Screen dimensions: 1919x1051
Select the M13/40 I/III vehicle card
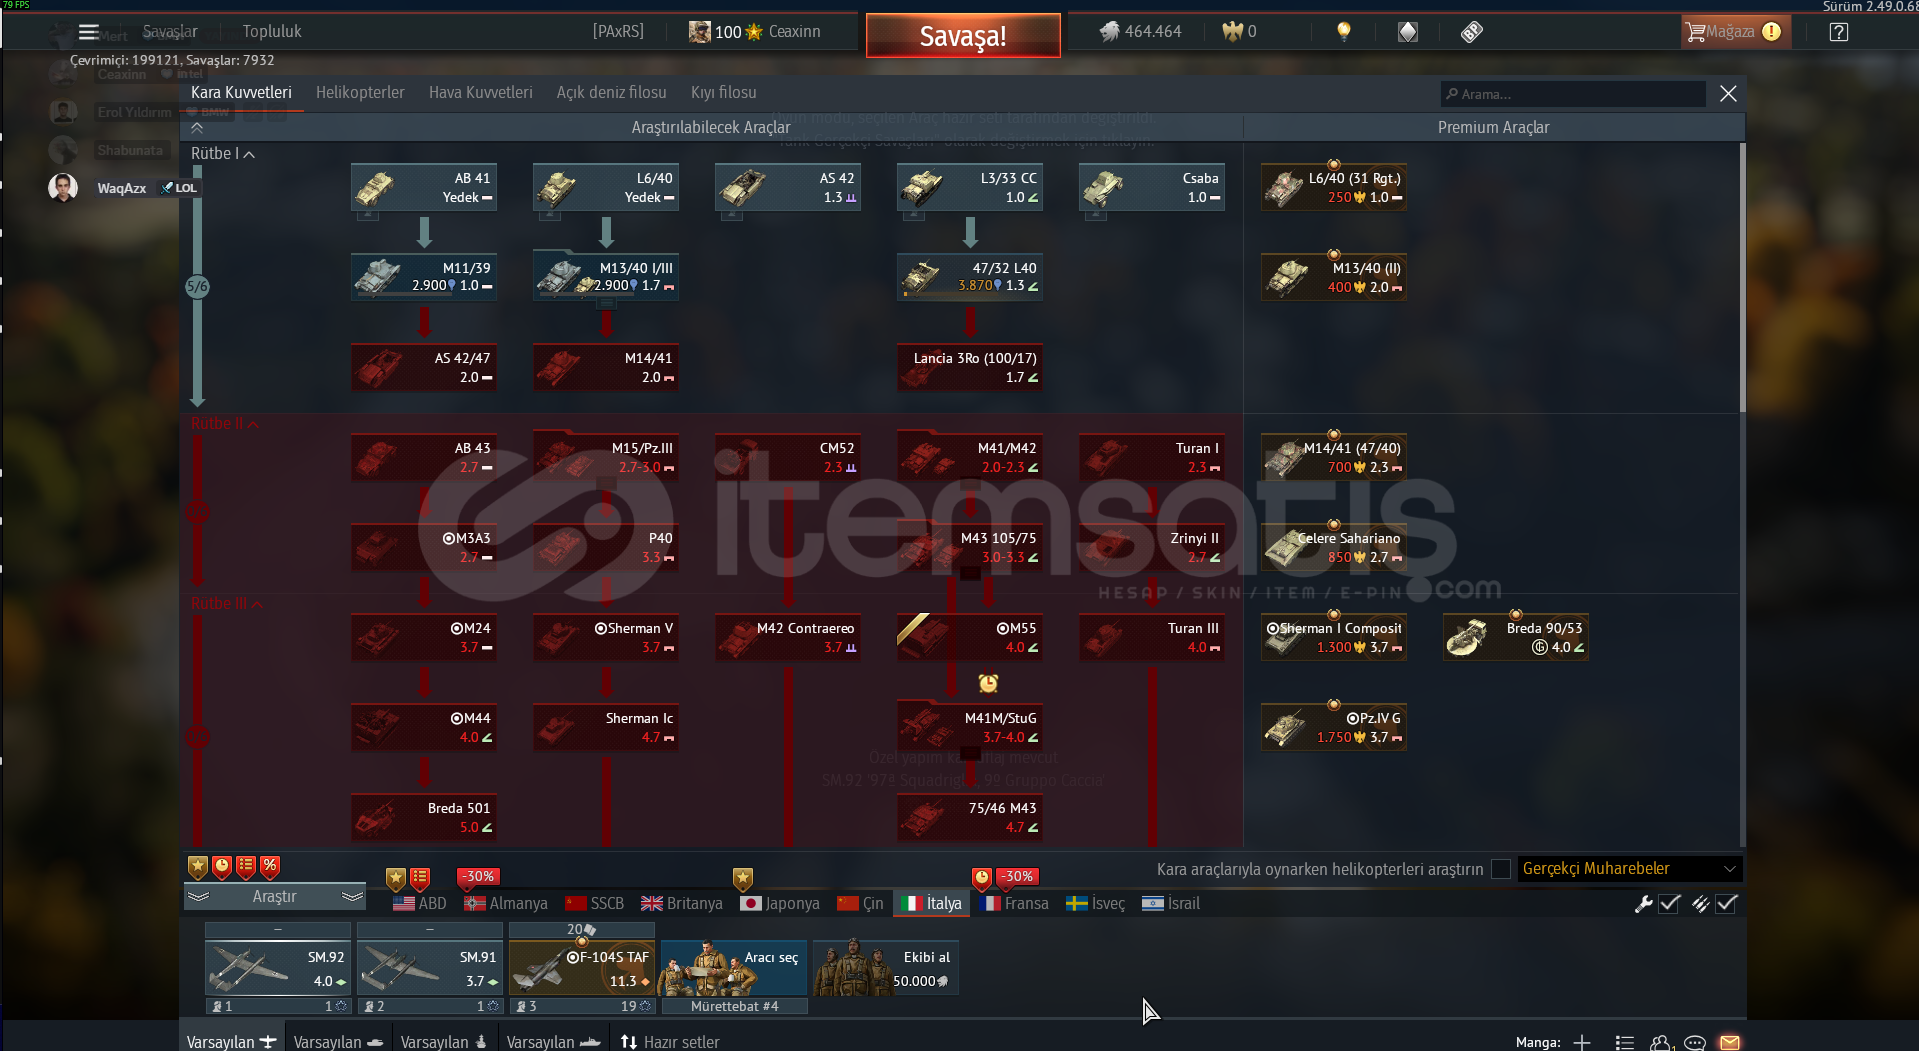coord(606,277)
